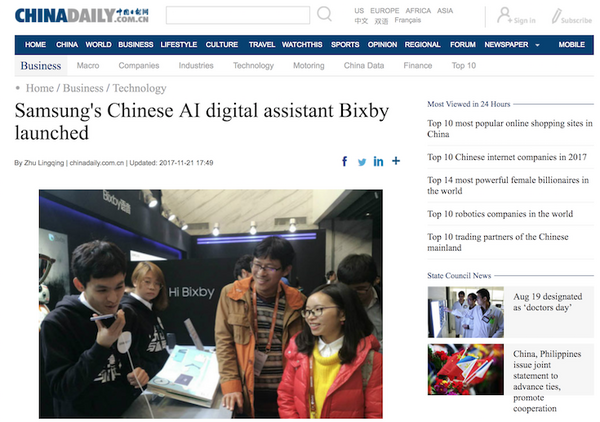Open the BUSINESS menu in navigation bar
600x422 pixels.
coord(135,45)
